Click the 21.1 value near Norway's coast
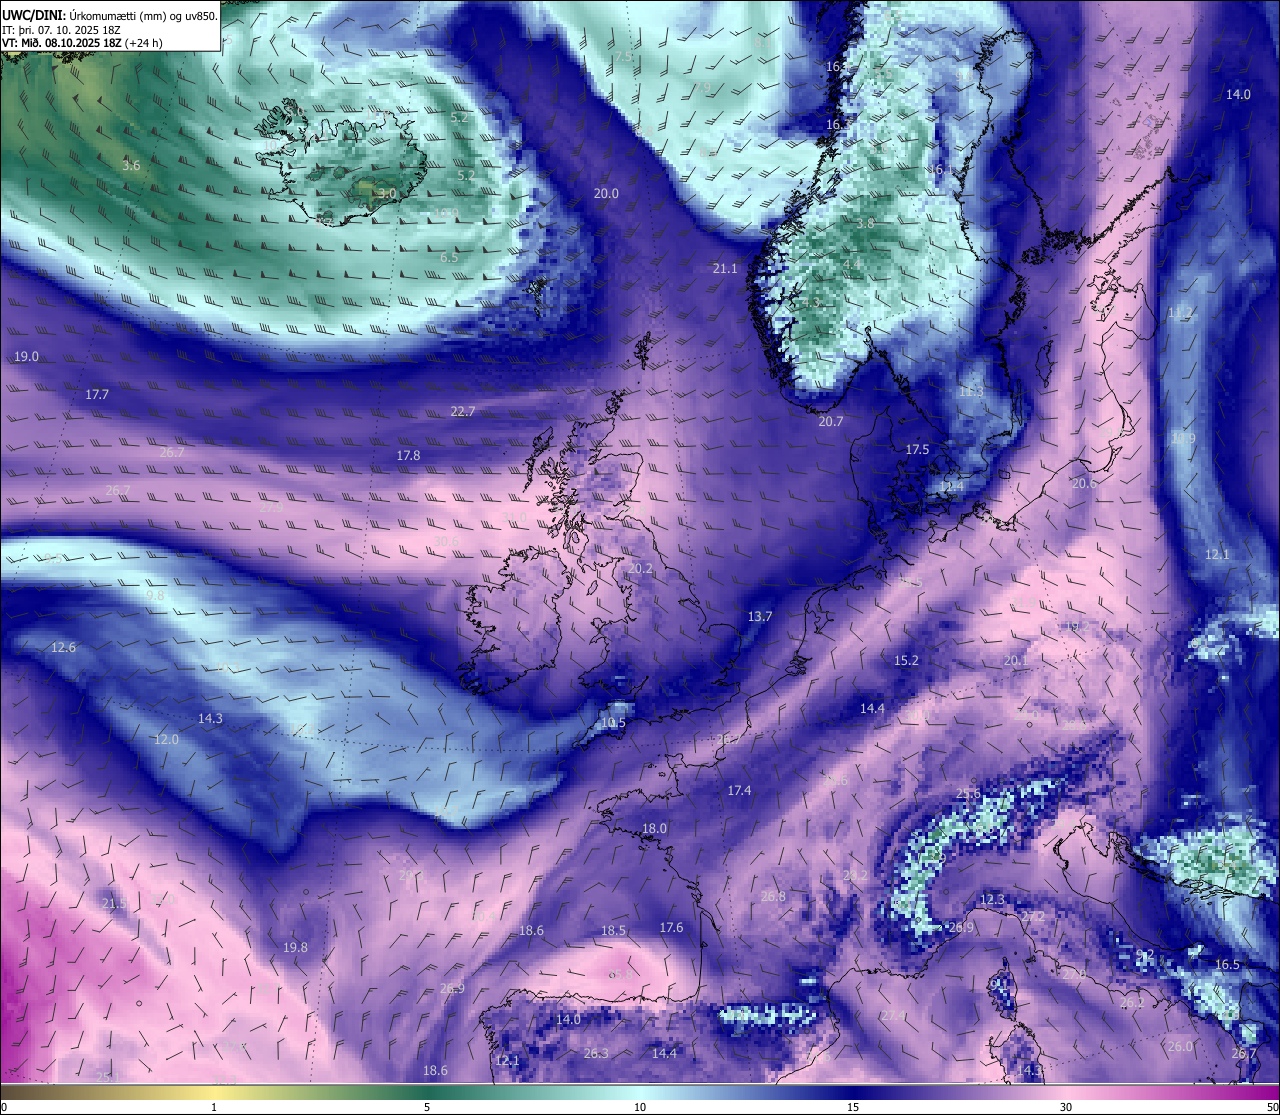The image size is (1280, 1115). 725,268
